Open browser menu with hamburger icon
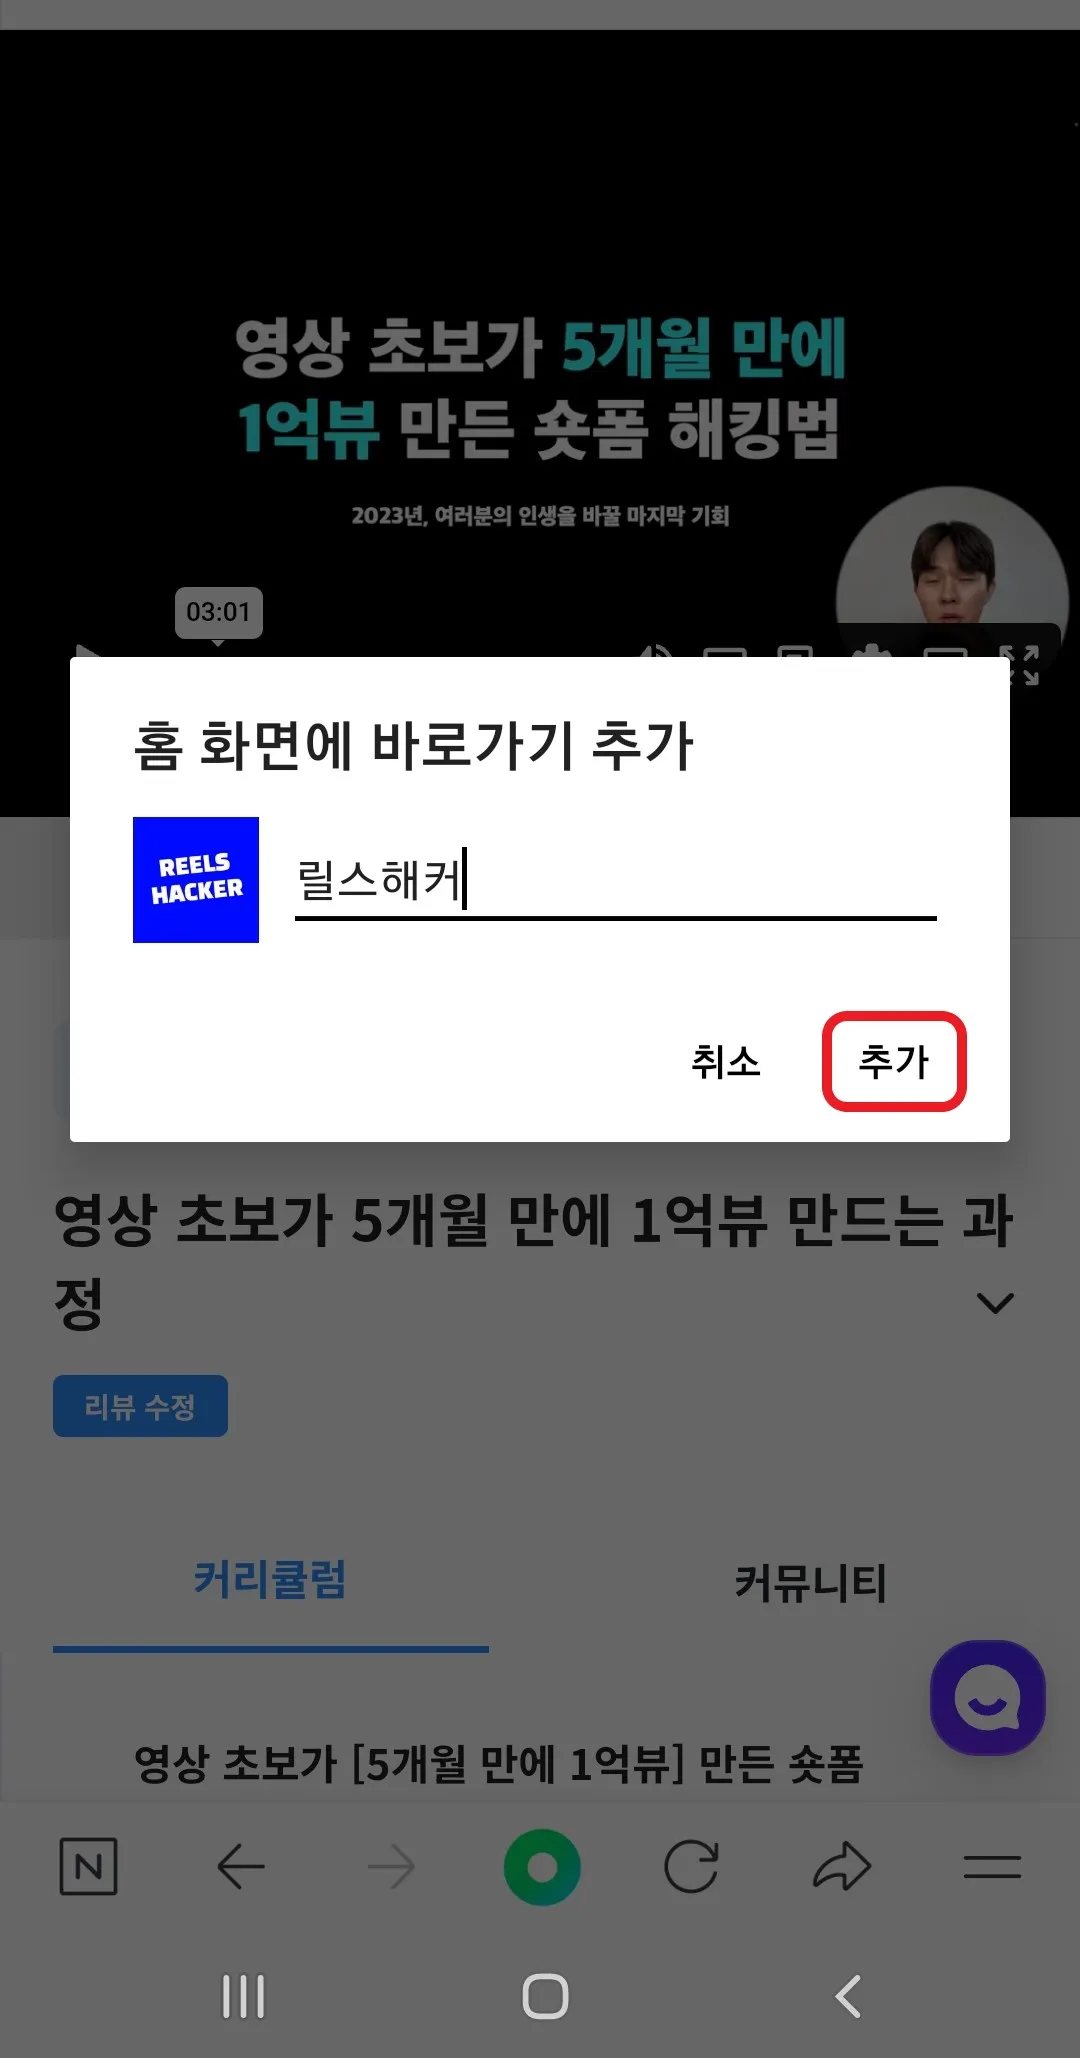This screenshot has width=1080, height=2058. (x=992, y=1866)
